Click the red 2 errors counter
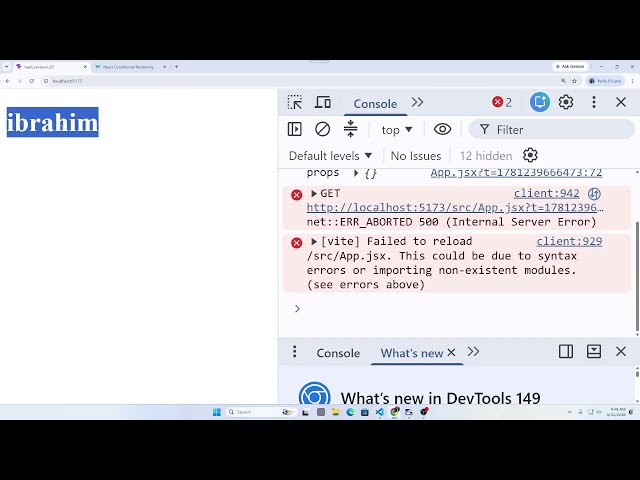 tap(502, 102)
